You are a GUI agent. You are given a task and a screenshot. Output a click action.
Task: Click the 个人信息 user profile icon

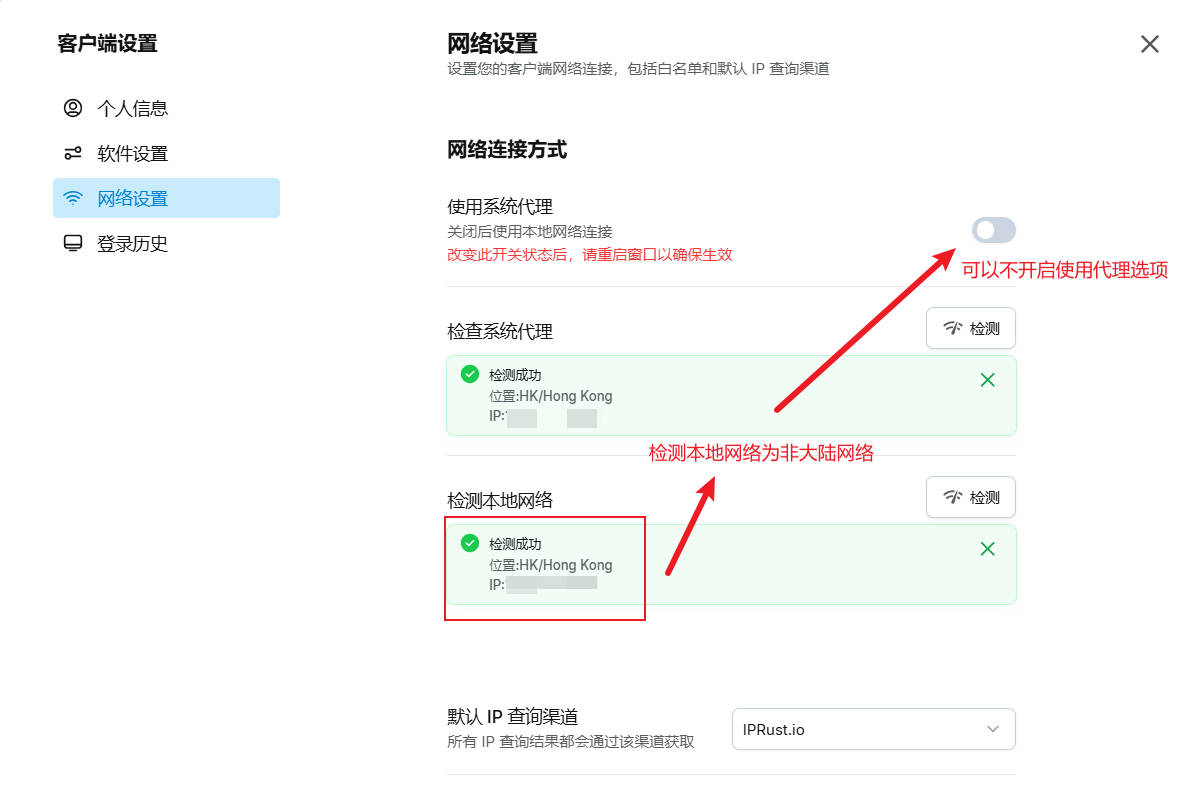(x=73, y=108)
